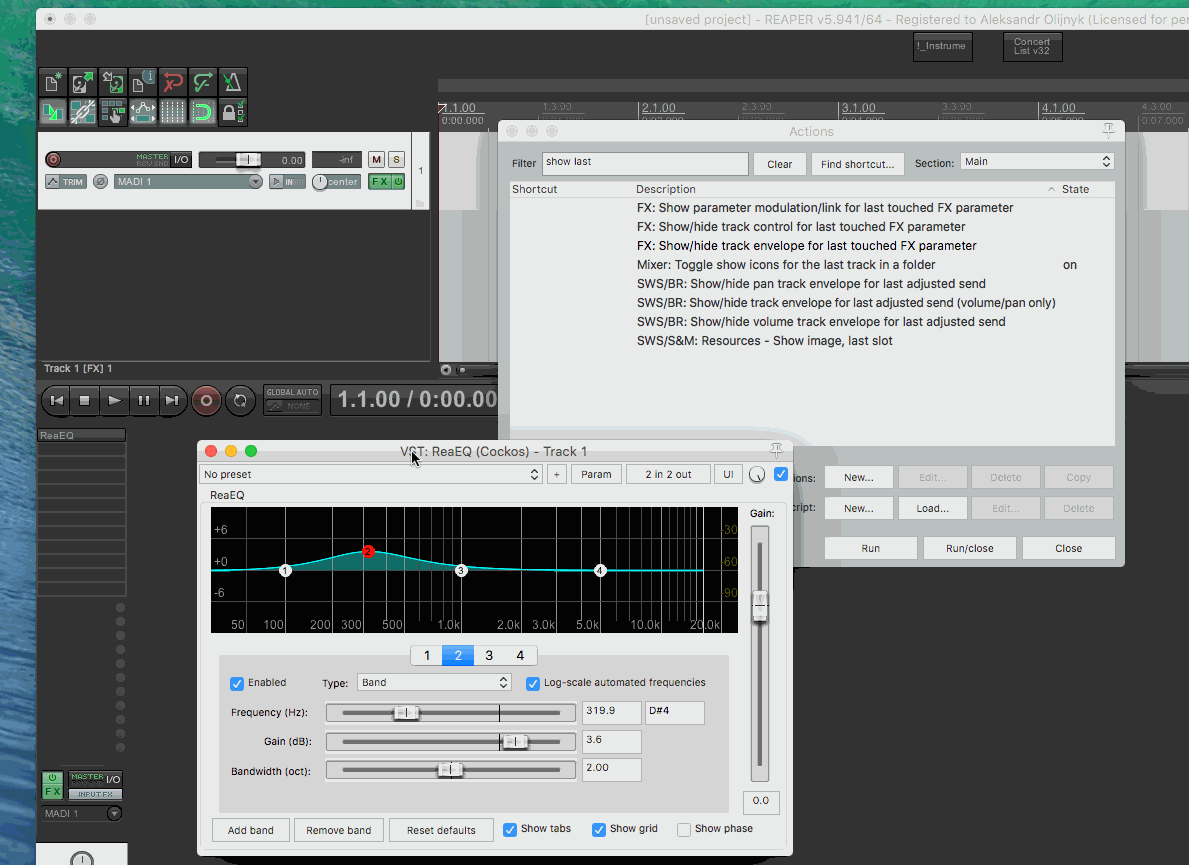Uncheck Log-scale automated frequencies

pyautogui.click(x=533, y=683)
